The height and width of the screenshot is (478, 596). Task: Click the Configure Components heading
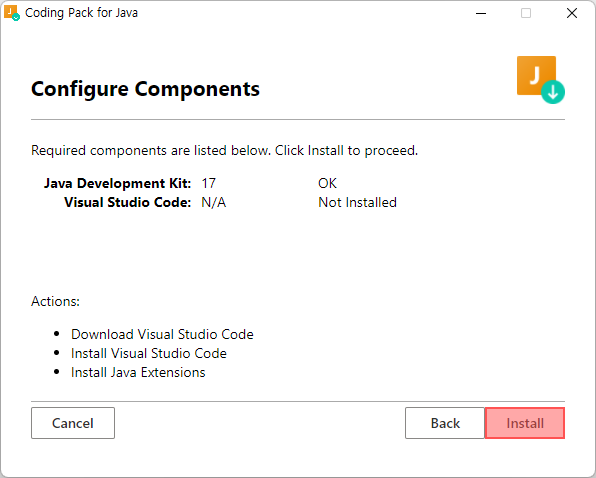145,89
